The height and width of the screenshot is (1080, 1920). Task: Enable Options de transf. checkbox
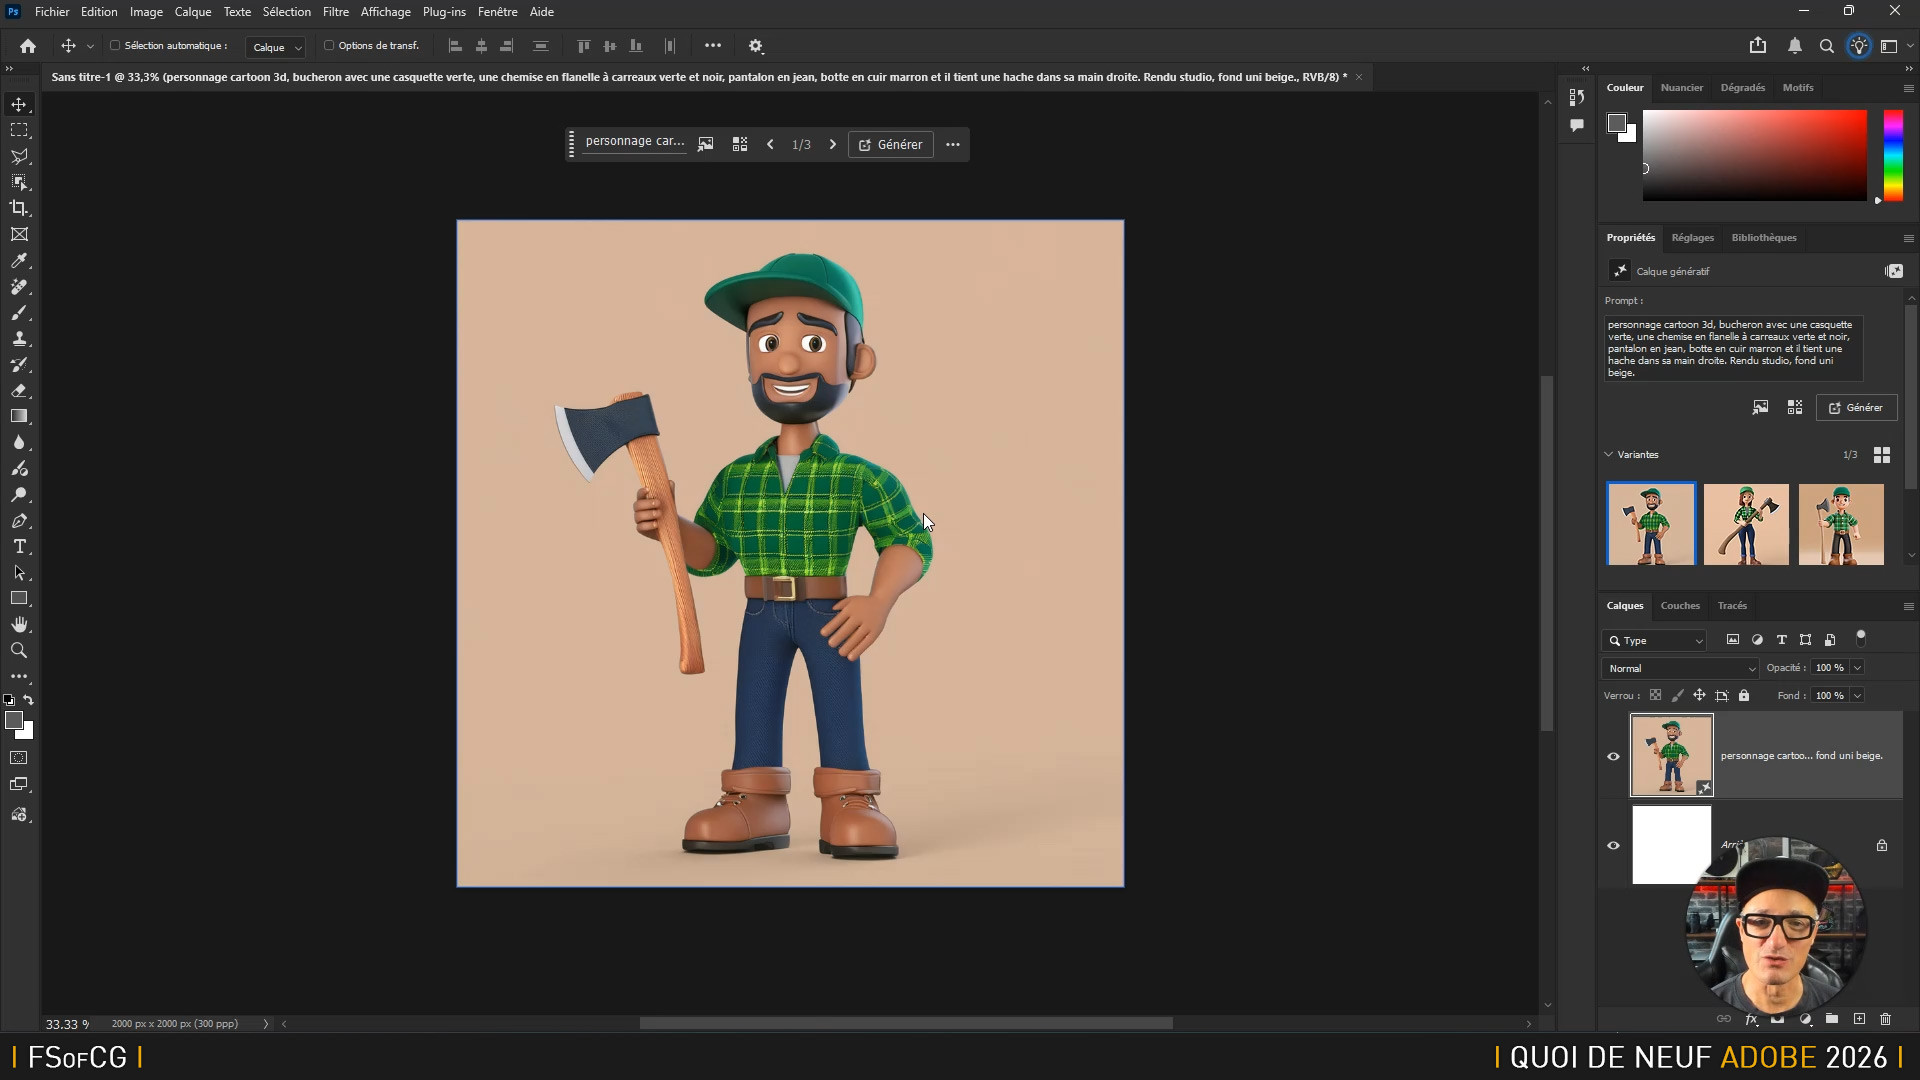pyautogui.click(x=329, y=46)
